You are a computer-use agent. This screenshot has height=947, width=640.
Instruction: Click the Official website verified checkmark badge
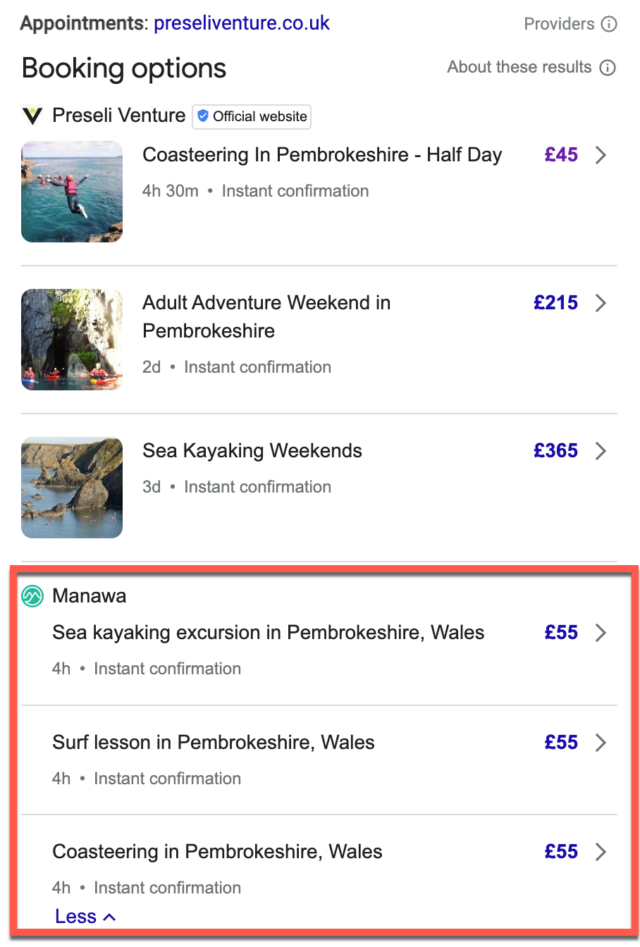(204, 116)
